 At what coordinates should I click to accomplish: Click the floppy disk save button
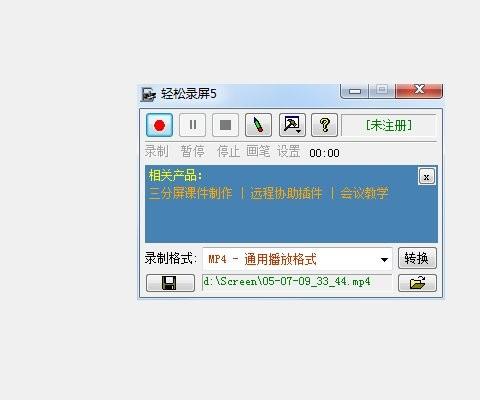(x=170, y=283)
